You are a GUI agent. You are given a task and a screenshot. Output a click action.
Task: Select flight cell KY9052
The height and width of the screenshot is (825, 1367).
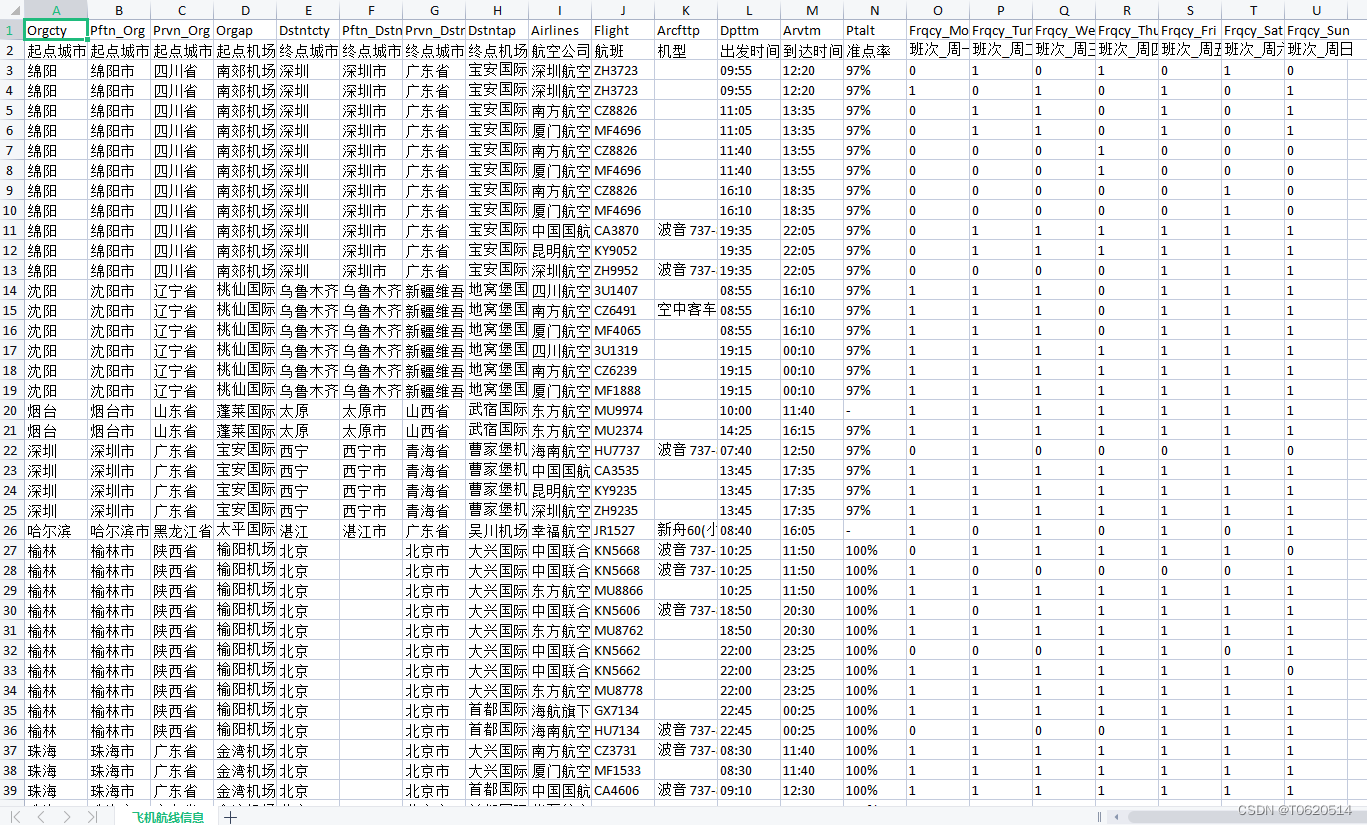tap(623, 250)
